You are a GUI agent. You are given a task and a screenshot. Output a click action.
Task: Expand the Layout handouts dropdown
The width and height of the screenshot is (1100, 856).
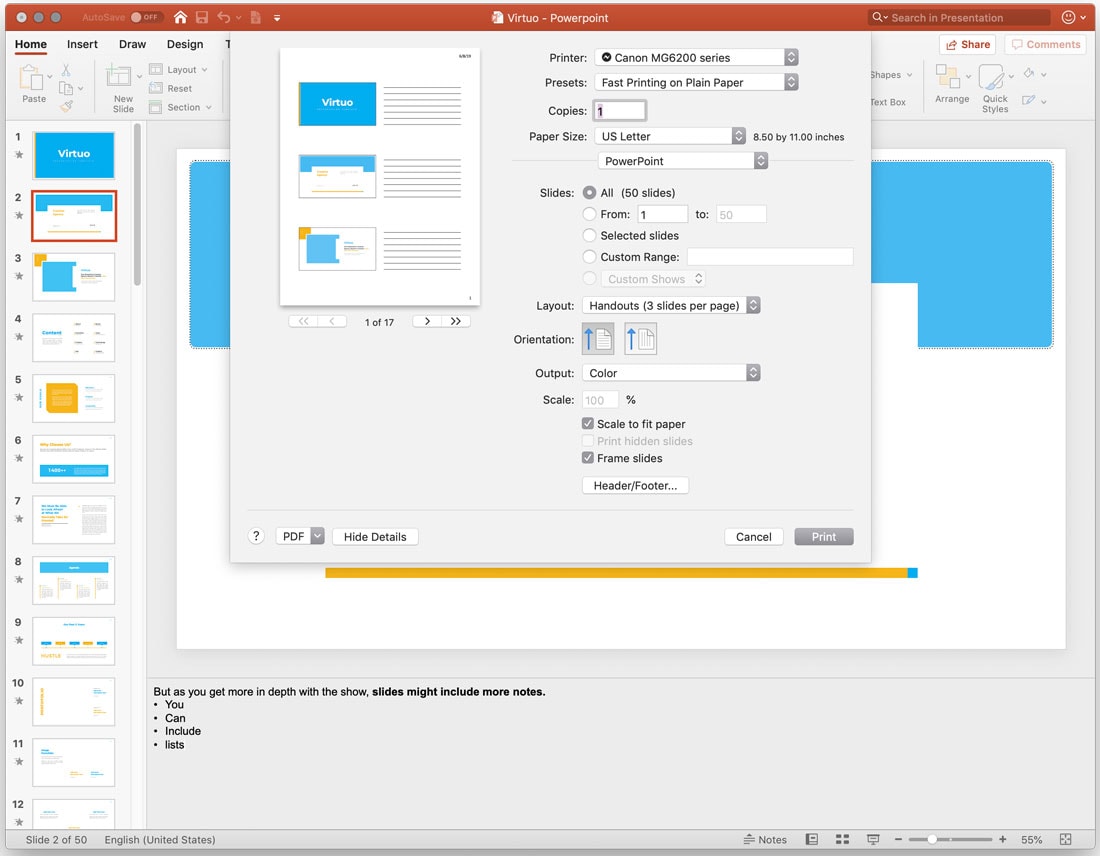671,306
